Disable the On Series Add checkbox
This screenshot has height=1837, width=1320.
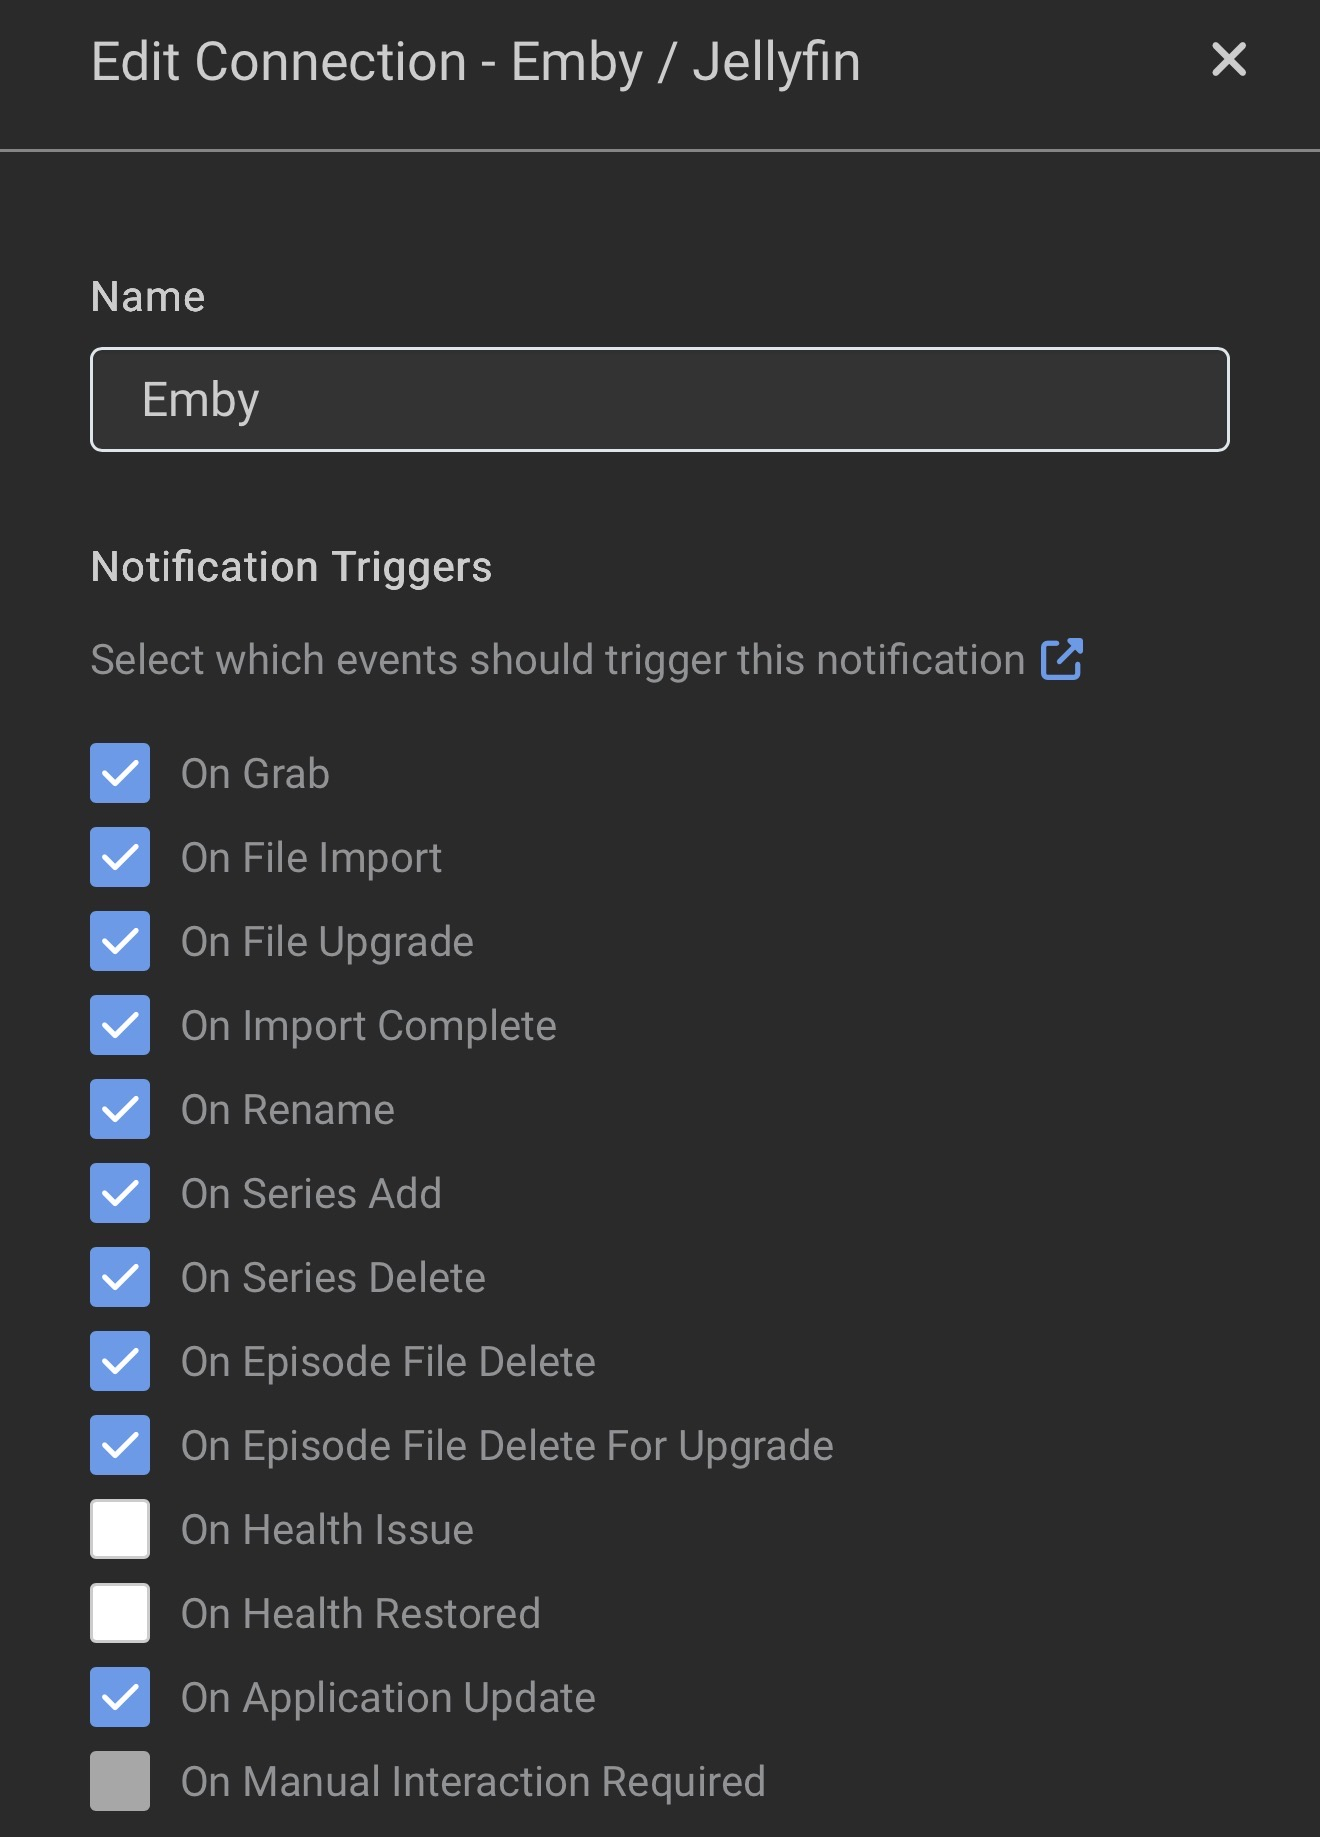tap(120, 1193)
